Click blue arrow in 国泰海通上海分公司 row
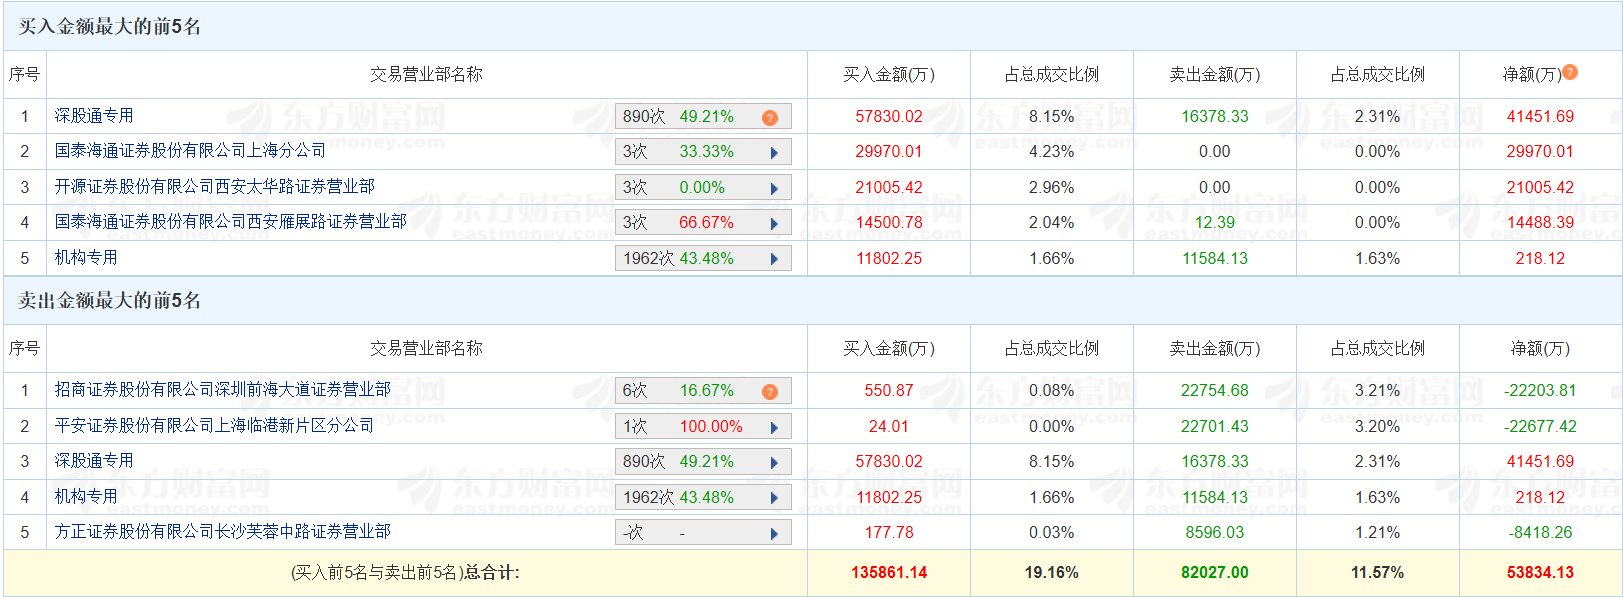 coord(774,153)
